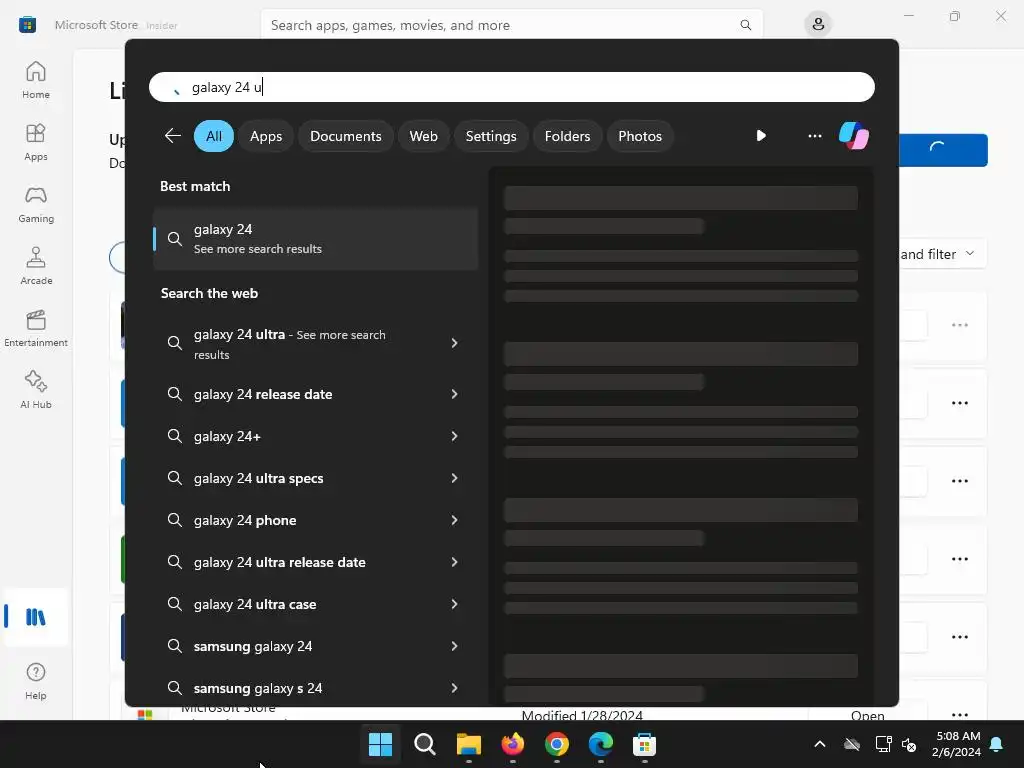The height and width of the screenshot is (768, 1024).
Task: Expand chevron for galaxy 24 ultra case
Action: pyautogui.click(x=455, y=604)
